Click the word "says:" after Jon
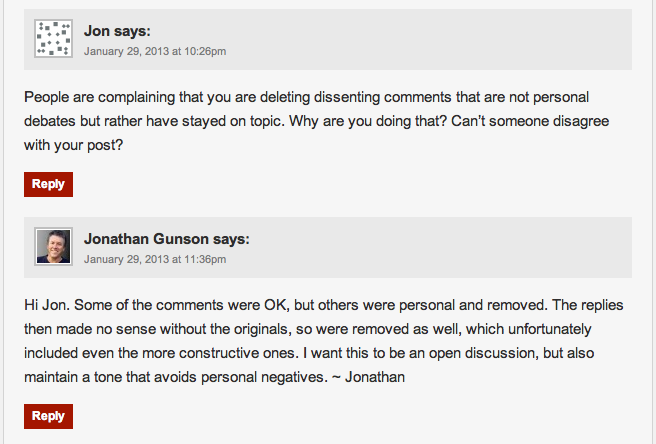 point(132,31)
